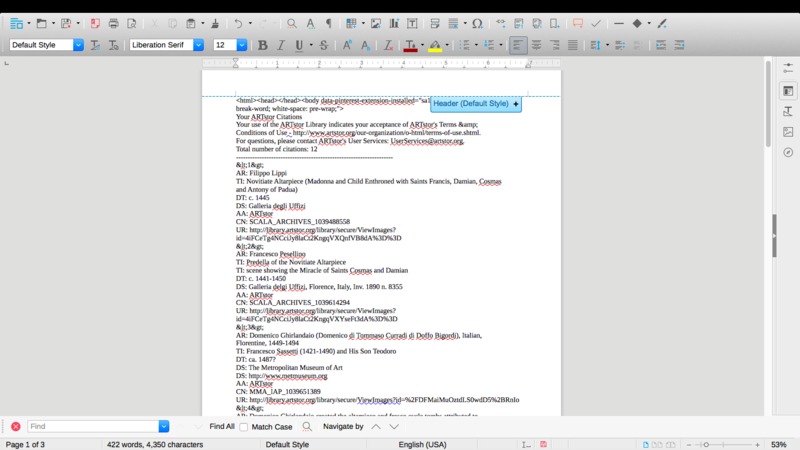Toggle Strikethrough formatting
This screenshot has height=450, width=800.
pyautogui.click(x=323, y=45)
